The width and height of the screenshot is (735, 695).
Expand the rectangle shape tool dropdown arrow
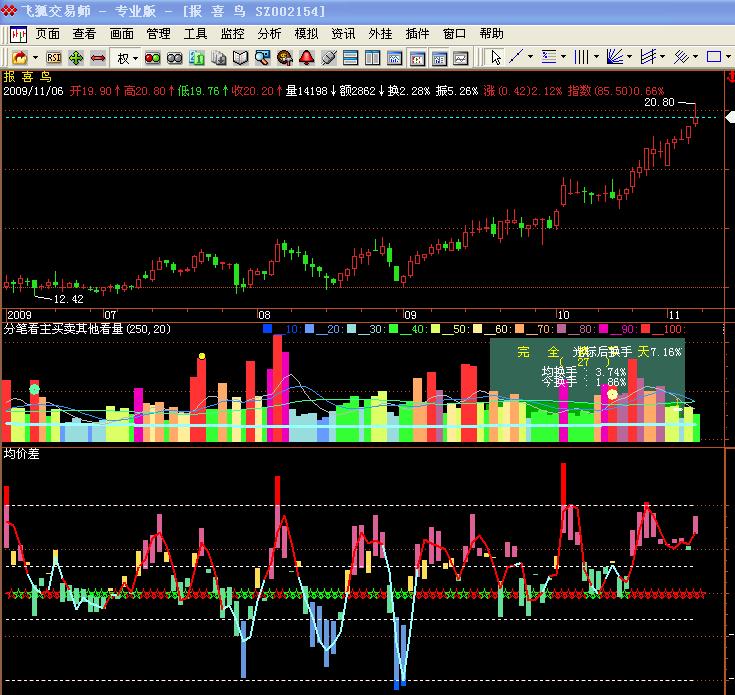pos(728,57)
